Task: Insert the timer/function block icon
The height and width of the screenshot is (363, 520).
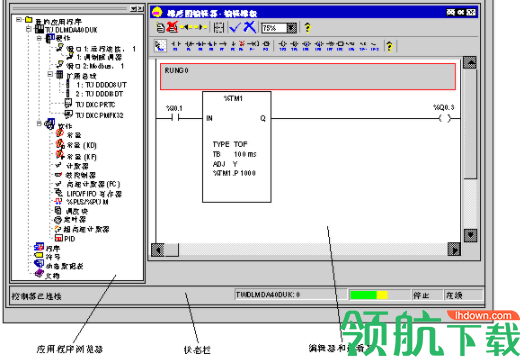Action: pyautogui.click(x=266, y=45)
